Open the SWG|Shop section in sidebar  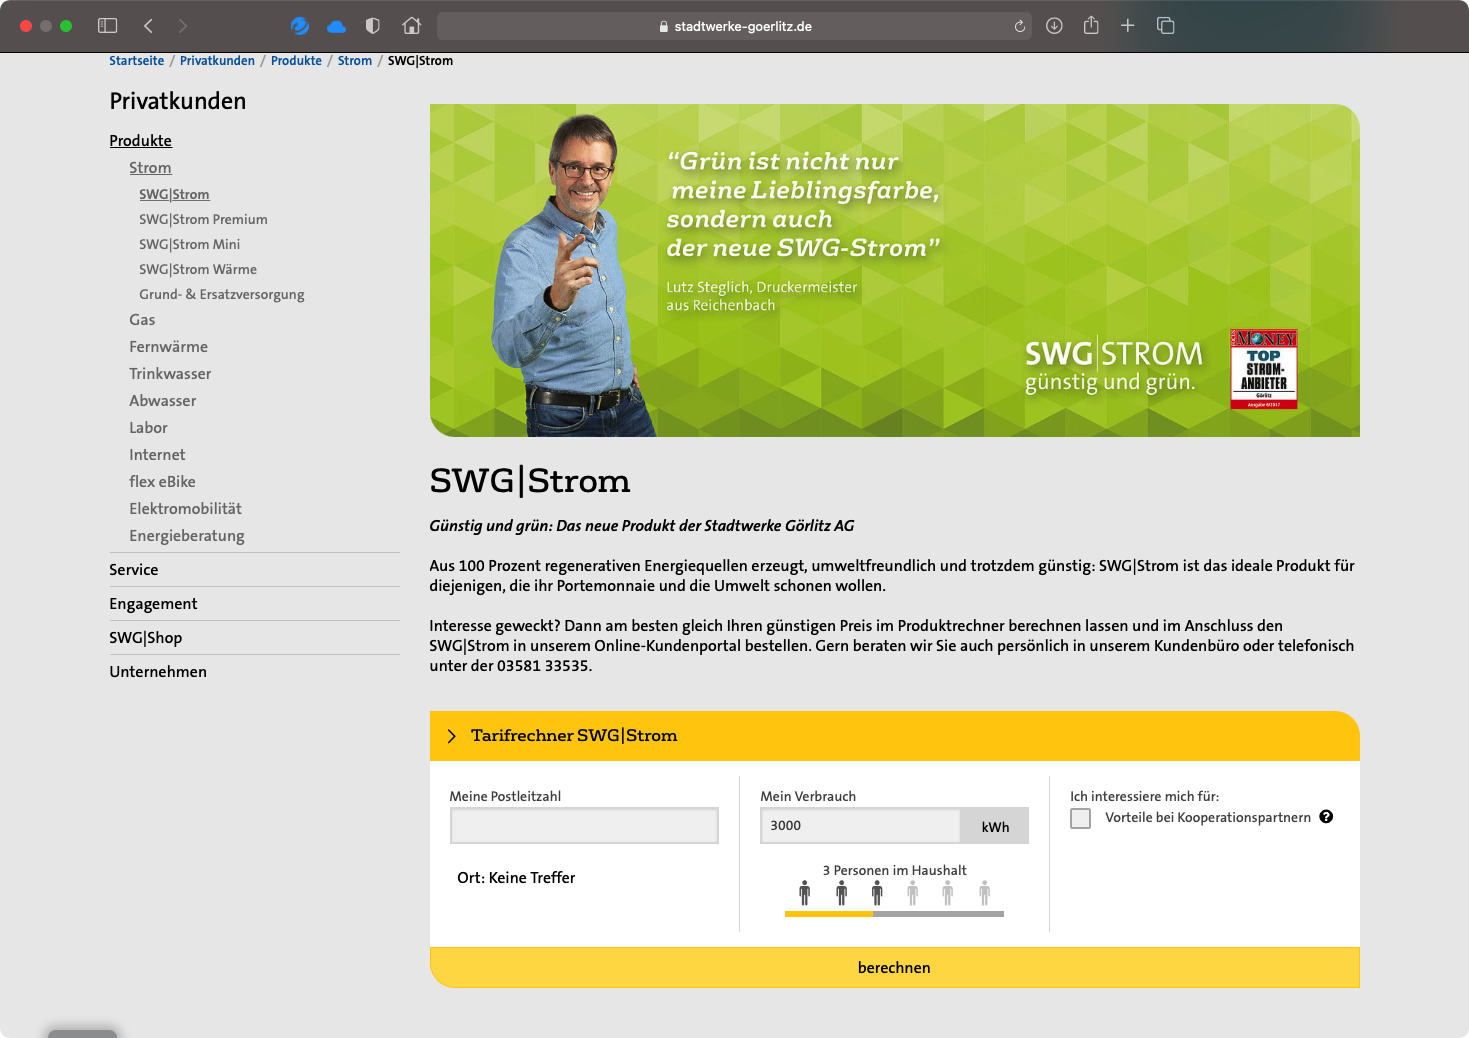coord(146,638)
